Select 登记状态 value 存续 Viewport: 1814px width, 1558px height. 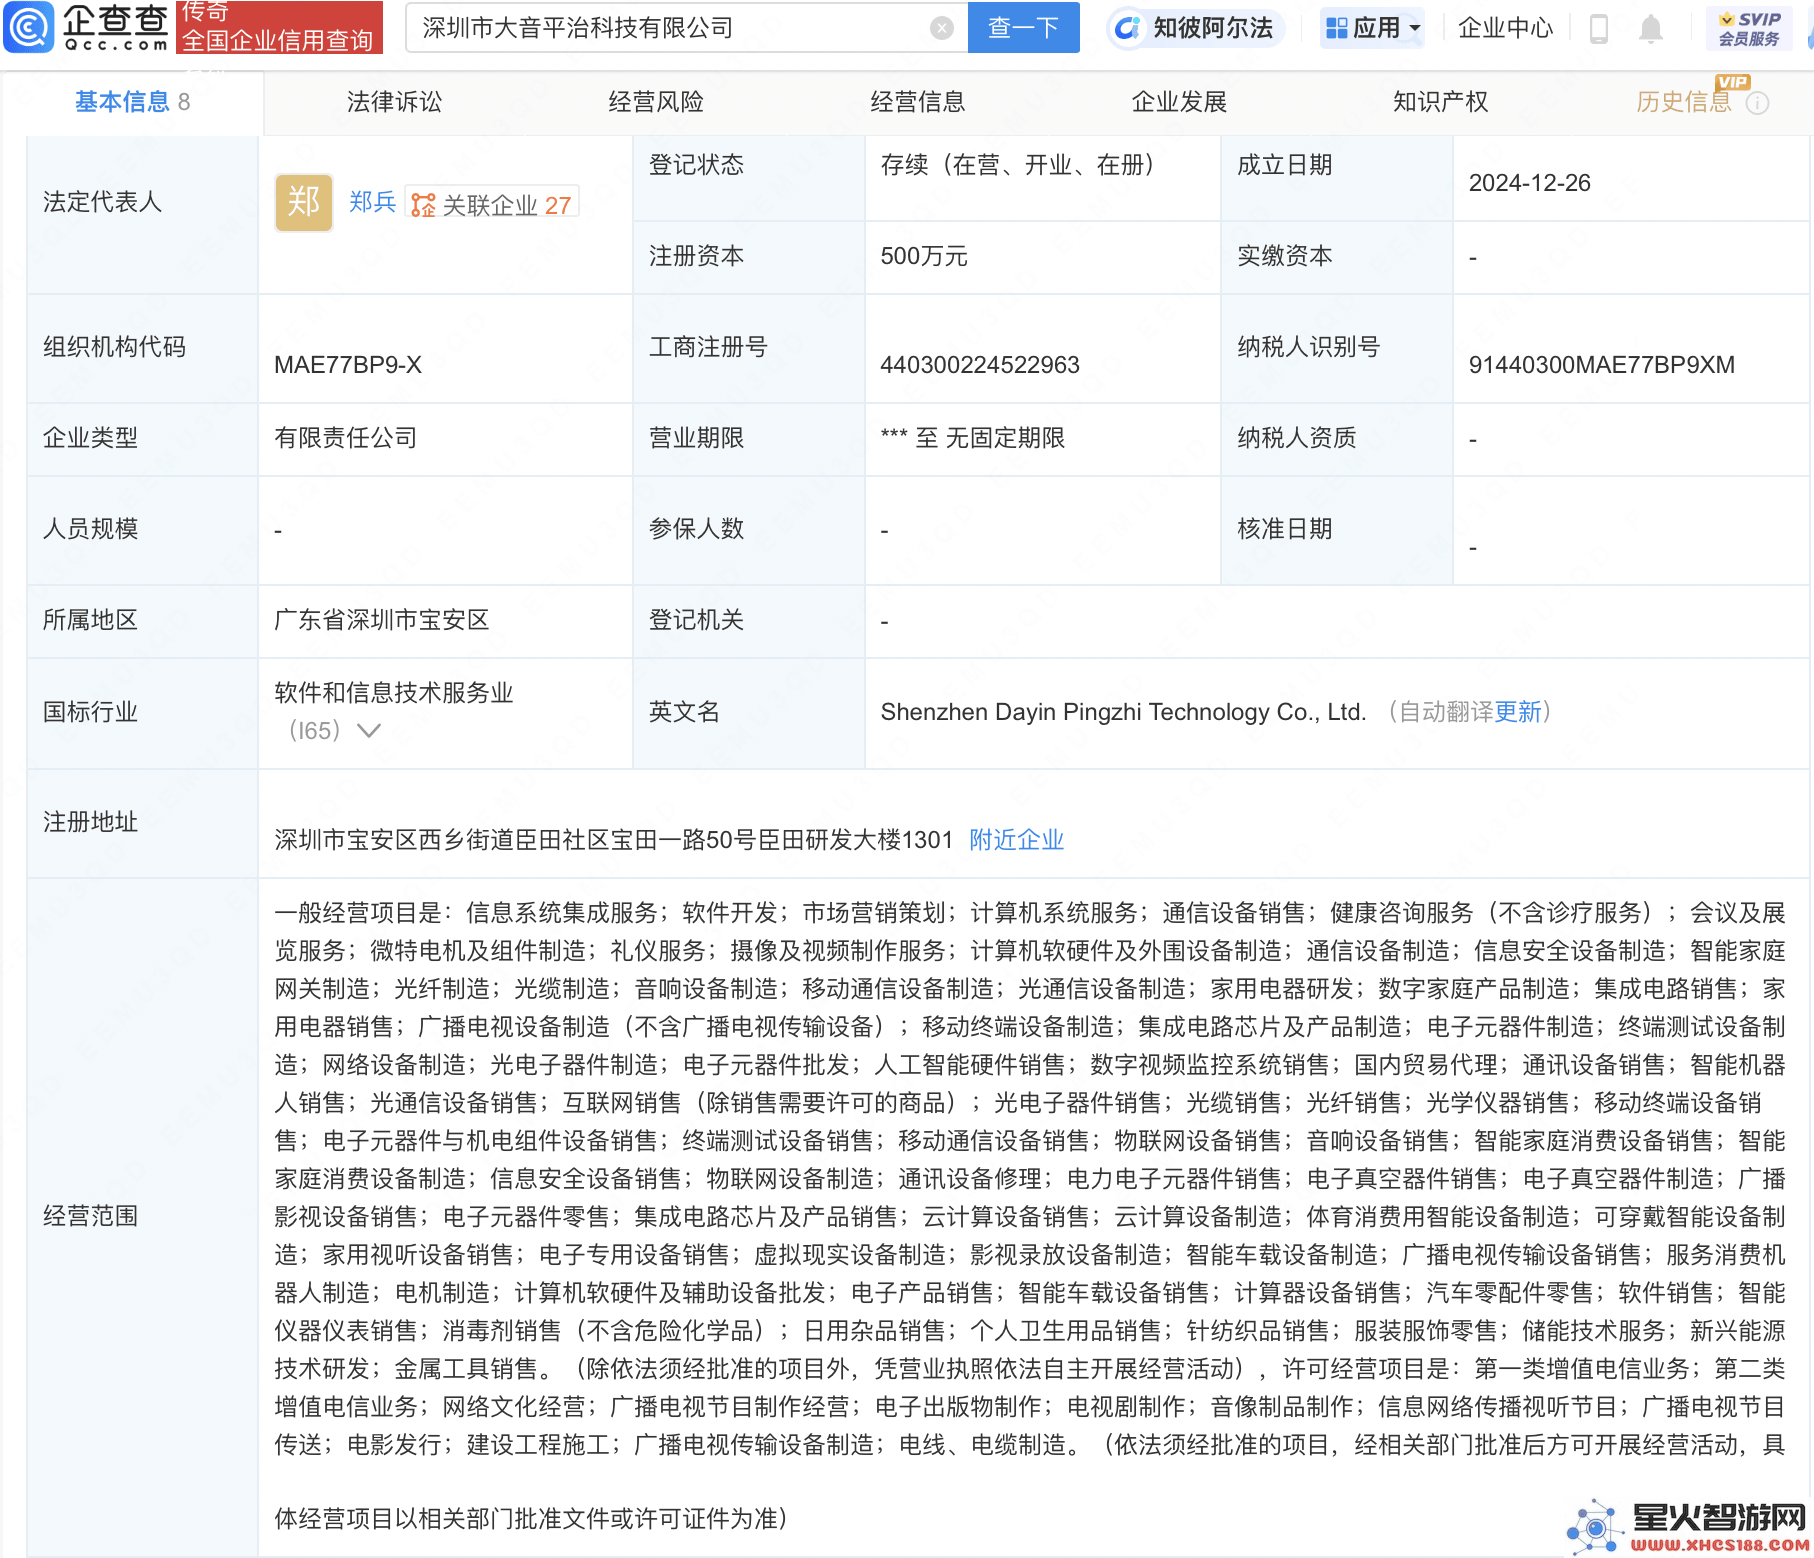[1018, 165]
